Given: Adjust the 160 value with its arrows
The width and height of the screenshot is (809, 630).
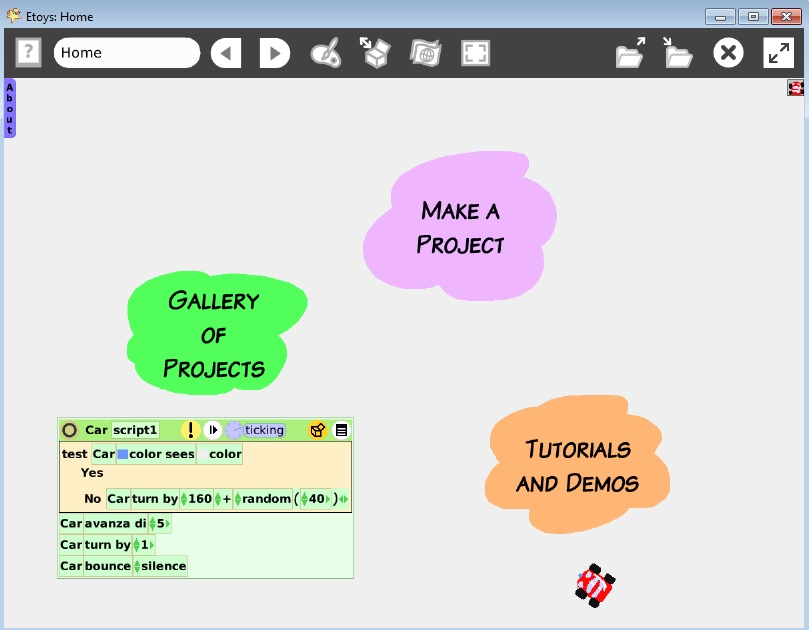Looking at the screenshot, I should click(x=184, y=499).
